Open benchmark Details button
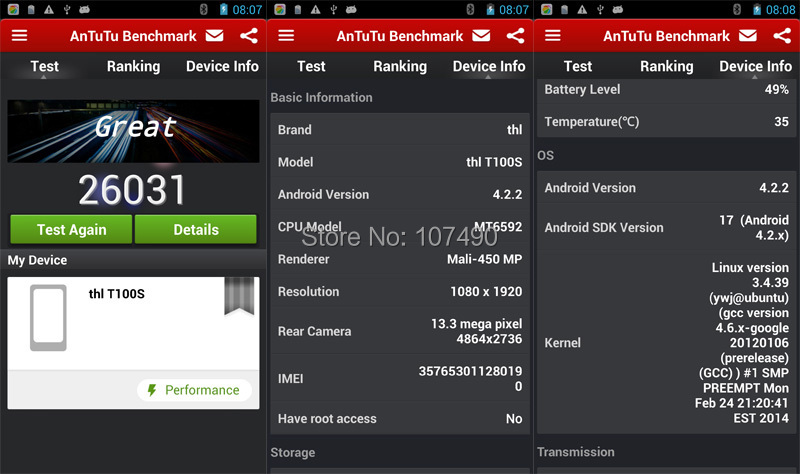 click(196, 229)
